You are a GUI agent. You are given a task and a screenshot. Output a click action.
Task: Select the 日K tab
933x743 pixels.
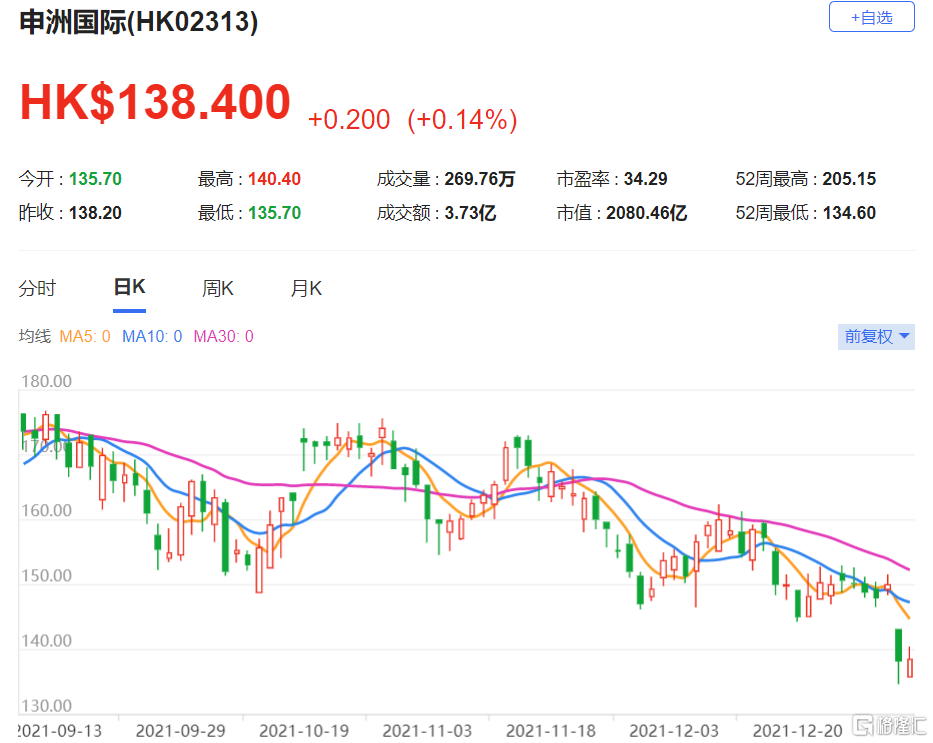(130, 287)
